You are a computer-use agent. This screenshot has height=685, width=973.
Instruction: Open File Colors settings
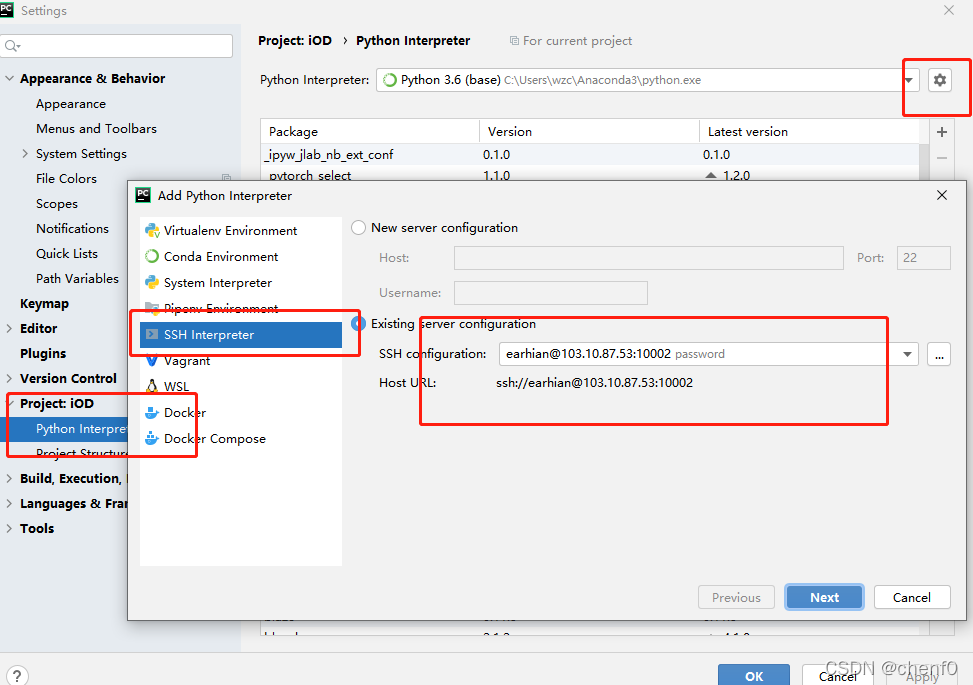pyautogui.click(x=66, y=179)
